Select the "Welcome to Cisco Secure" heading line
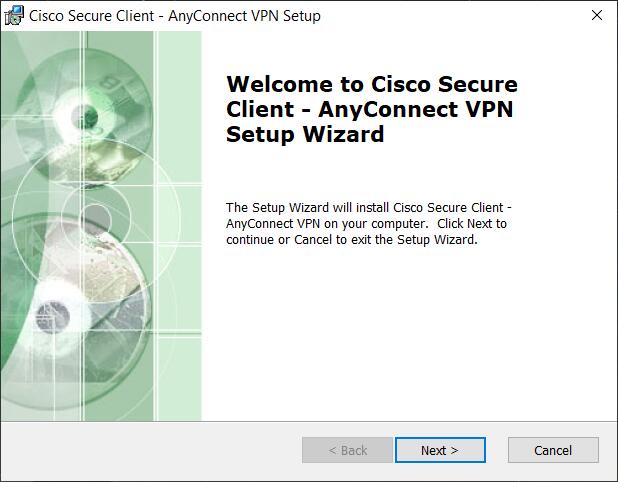The height and width of the screenshot is (482, 618). click(x=372, y=84)
